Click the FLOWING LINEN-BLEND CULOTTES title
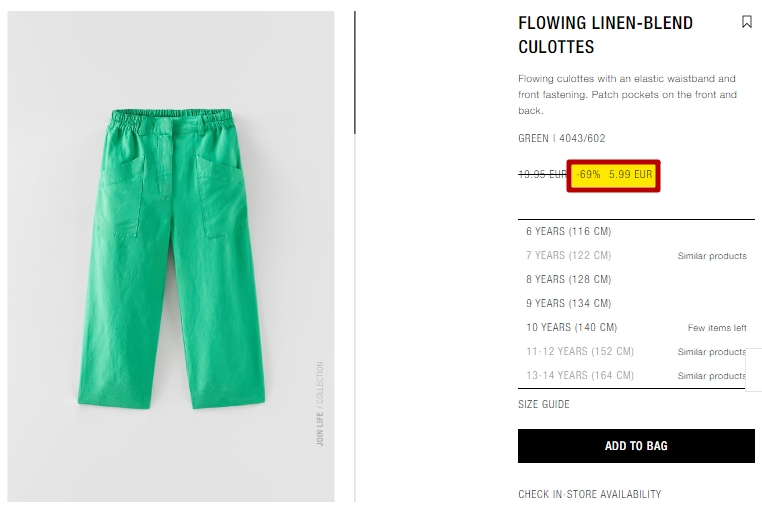This screenshot has height=509, width=762. coord(606,35)
